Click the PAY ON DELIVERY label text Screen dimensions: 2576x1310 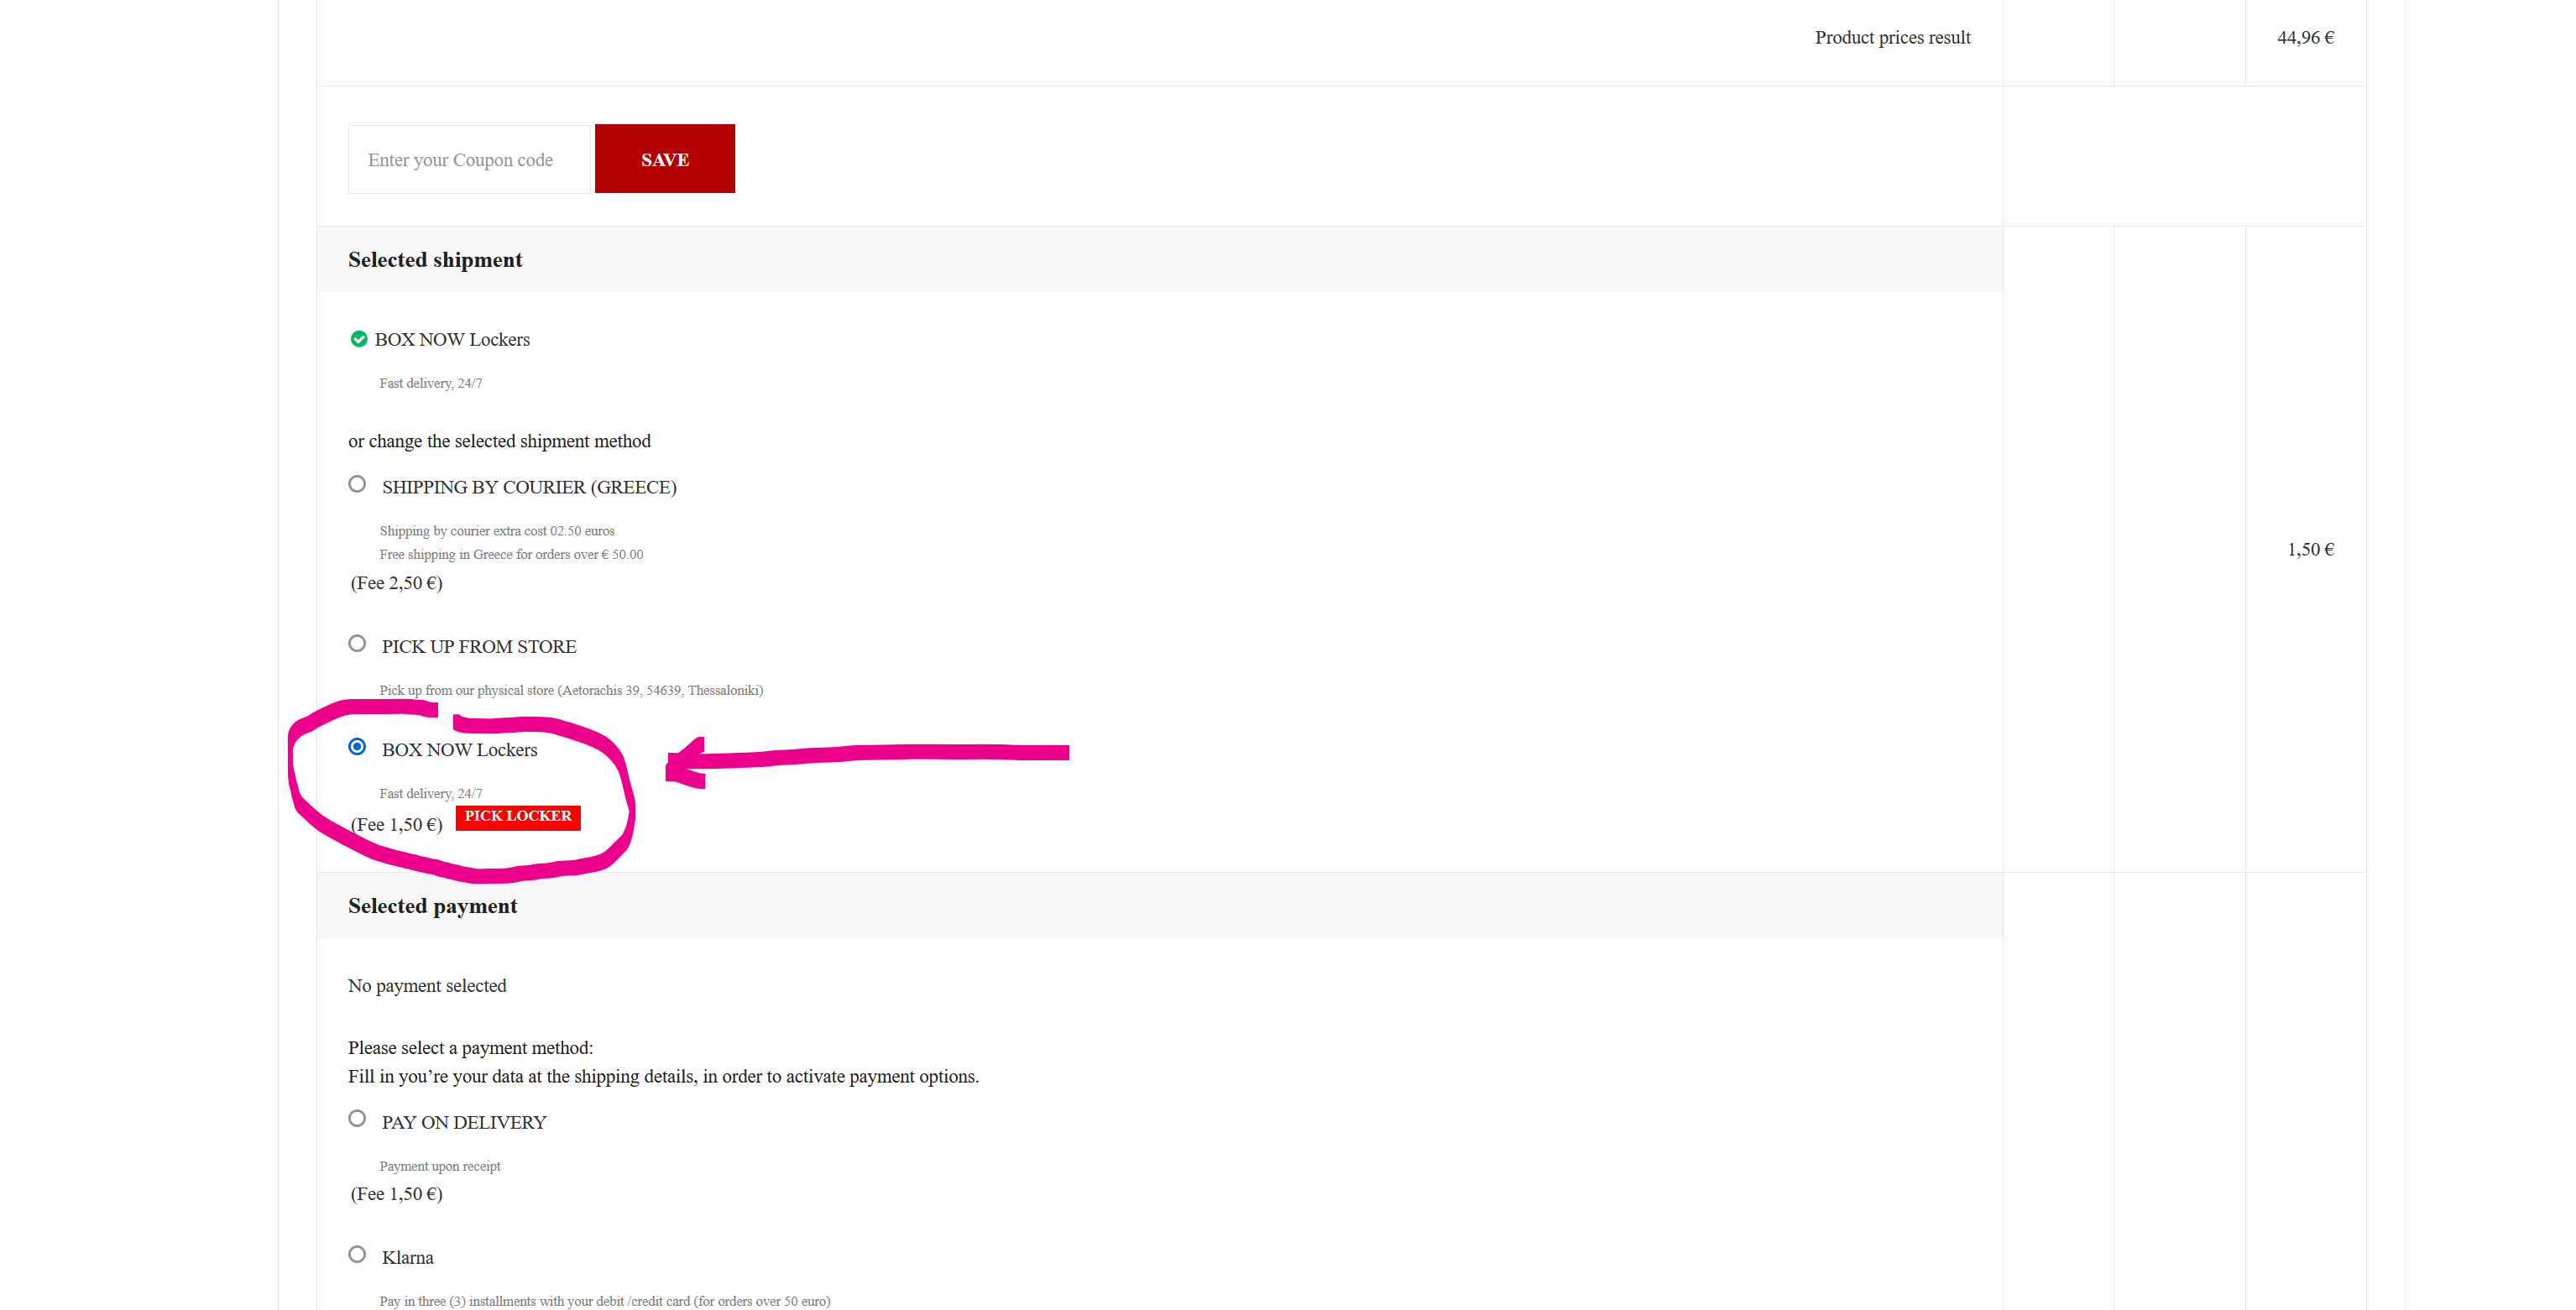(x=464, y=1122)
